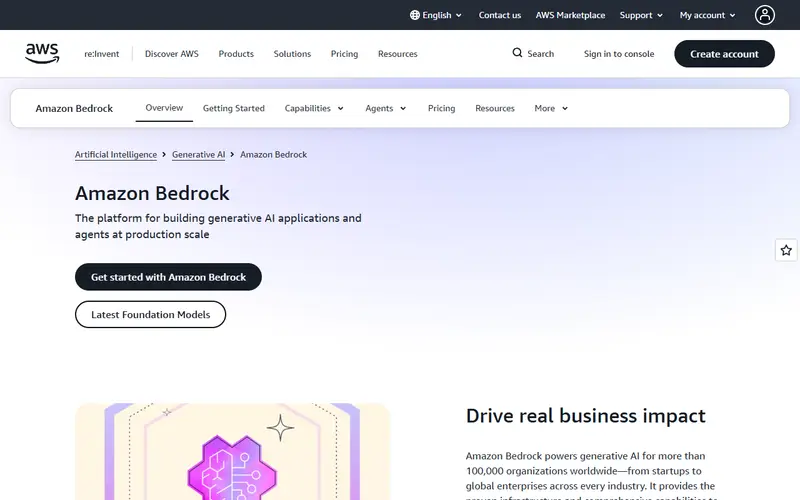This screenshot has width=800, height=500.
Task: Select the Overview tab
Action: pos(164,108)
